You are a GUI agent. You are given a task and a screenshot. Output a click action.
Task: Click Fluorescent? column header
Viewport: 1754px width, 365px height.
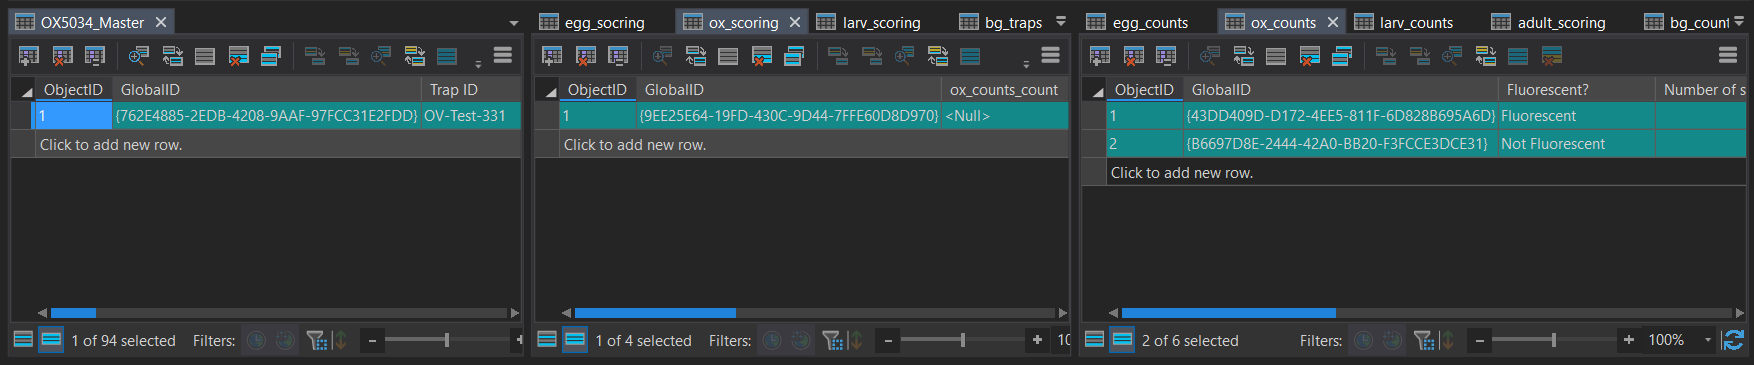point(1577,90)
